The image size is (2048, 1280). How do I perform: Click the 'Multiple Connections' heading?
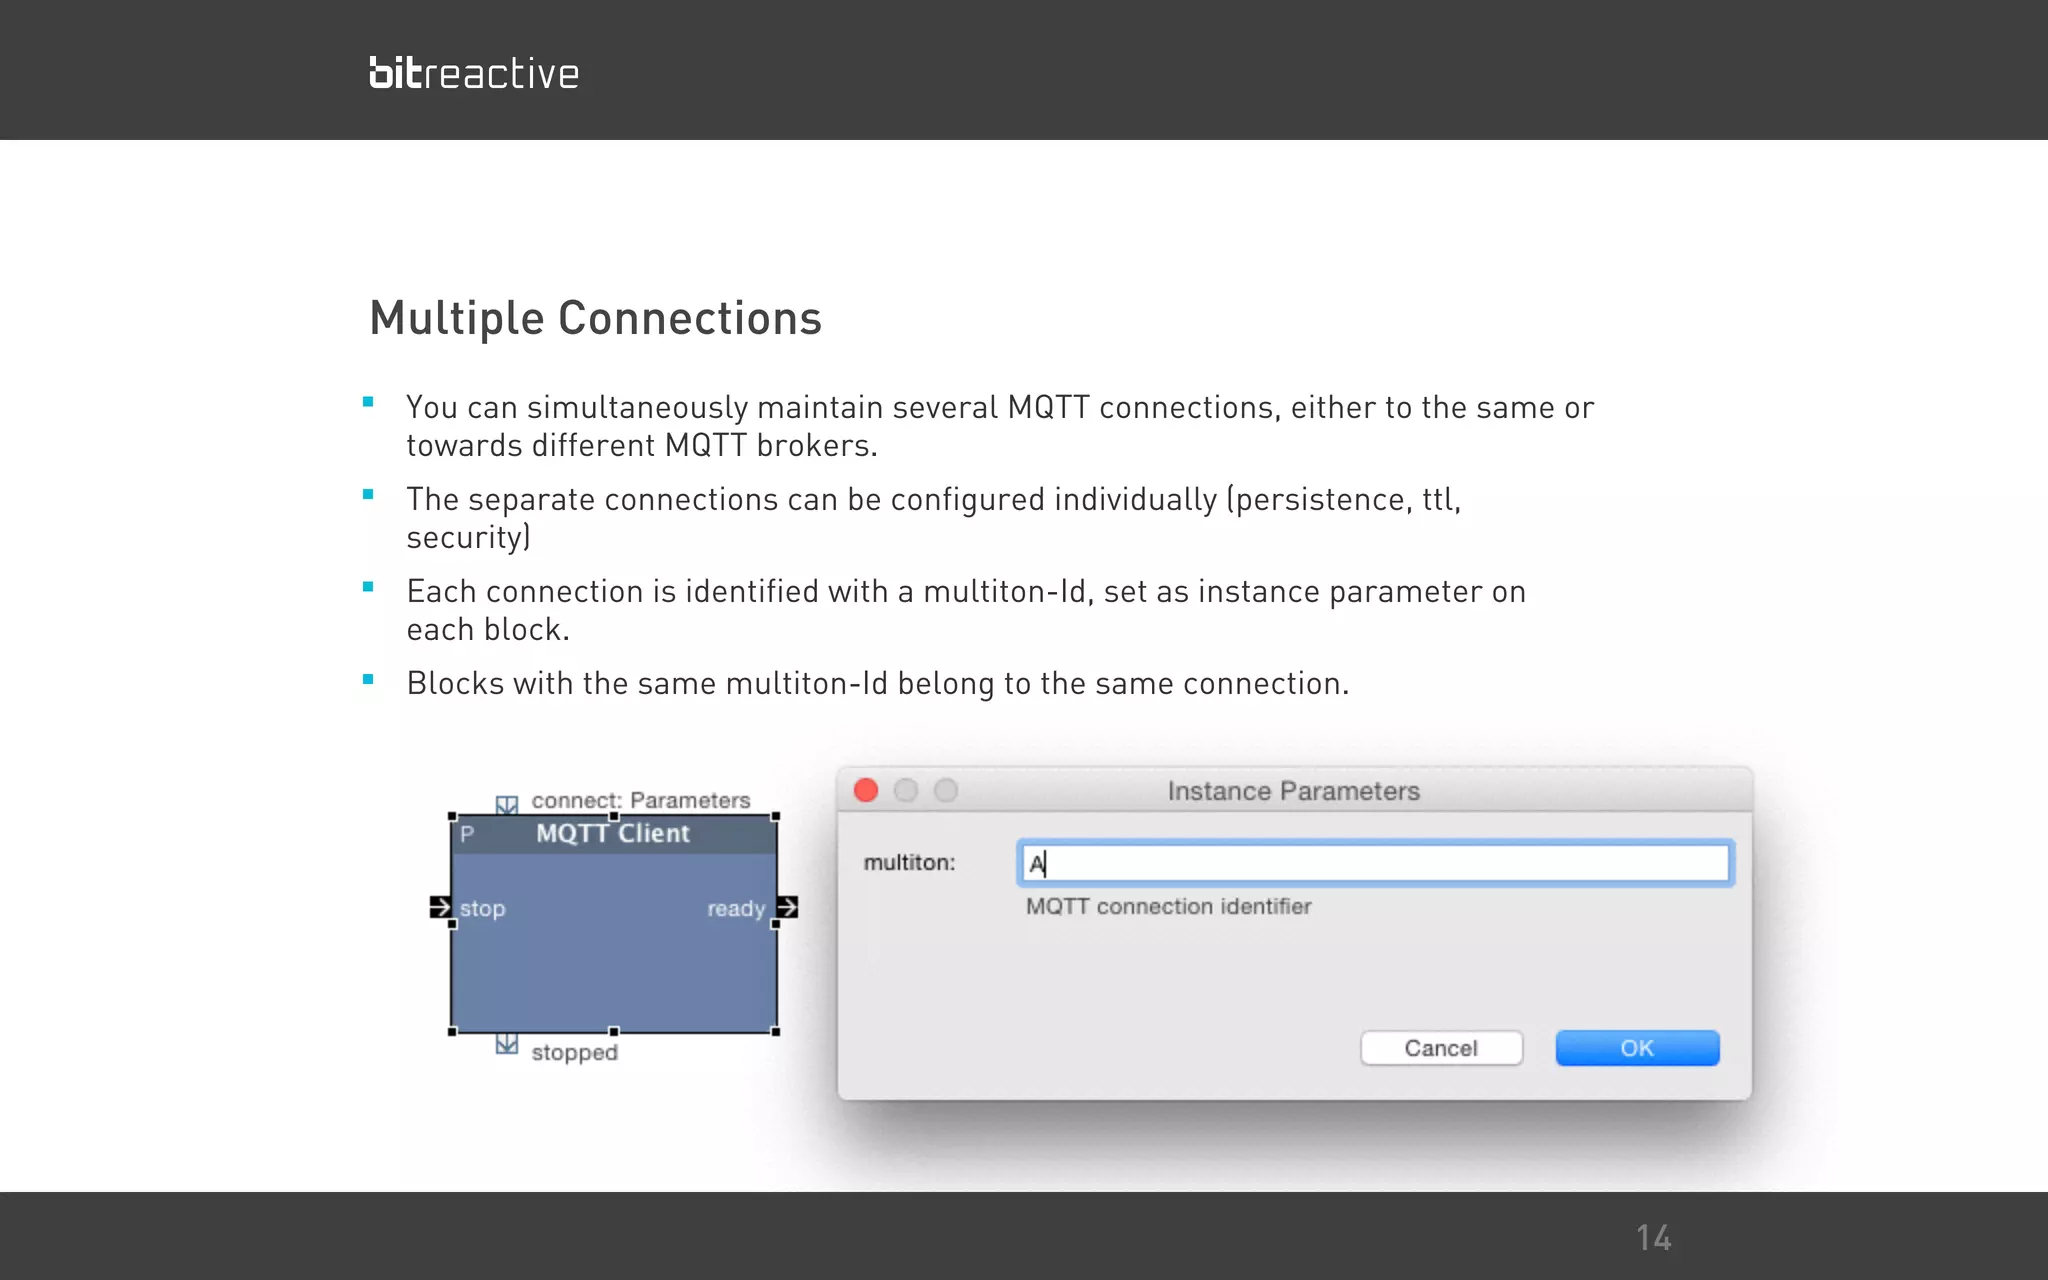[x=596, y=319]
